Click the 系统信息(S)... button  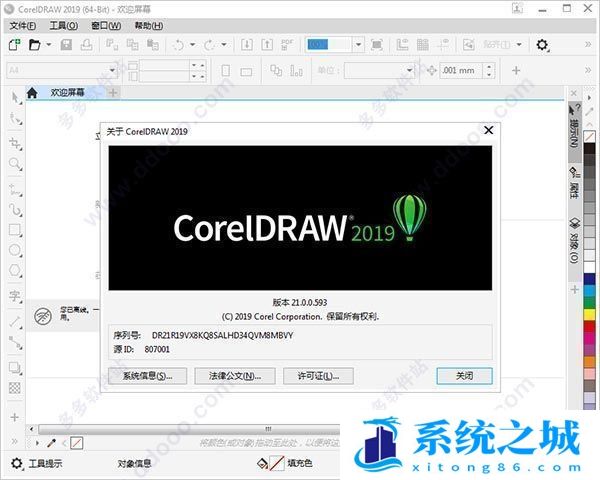tap(147, 376)
